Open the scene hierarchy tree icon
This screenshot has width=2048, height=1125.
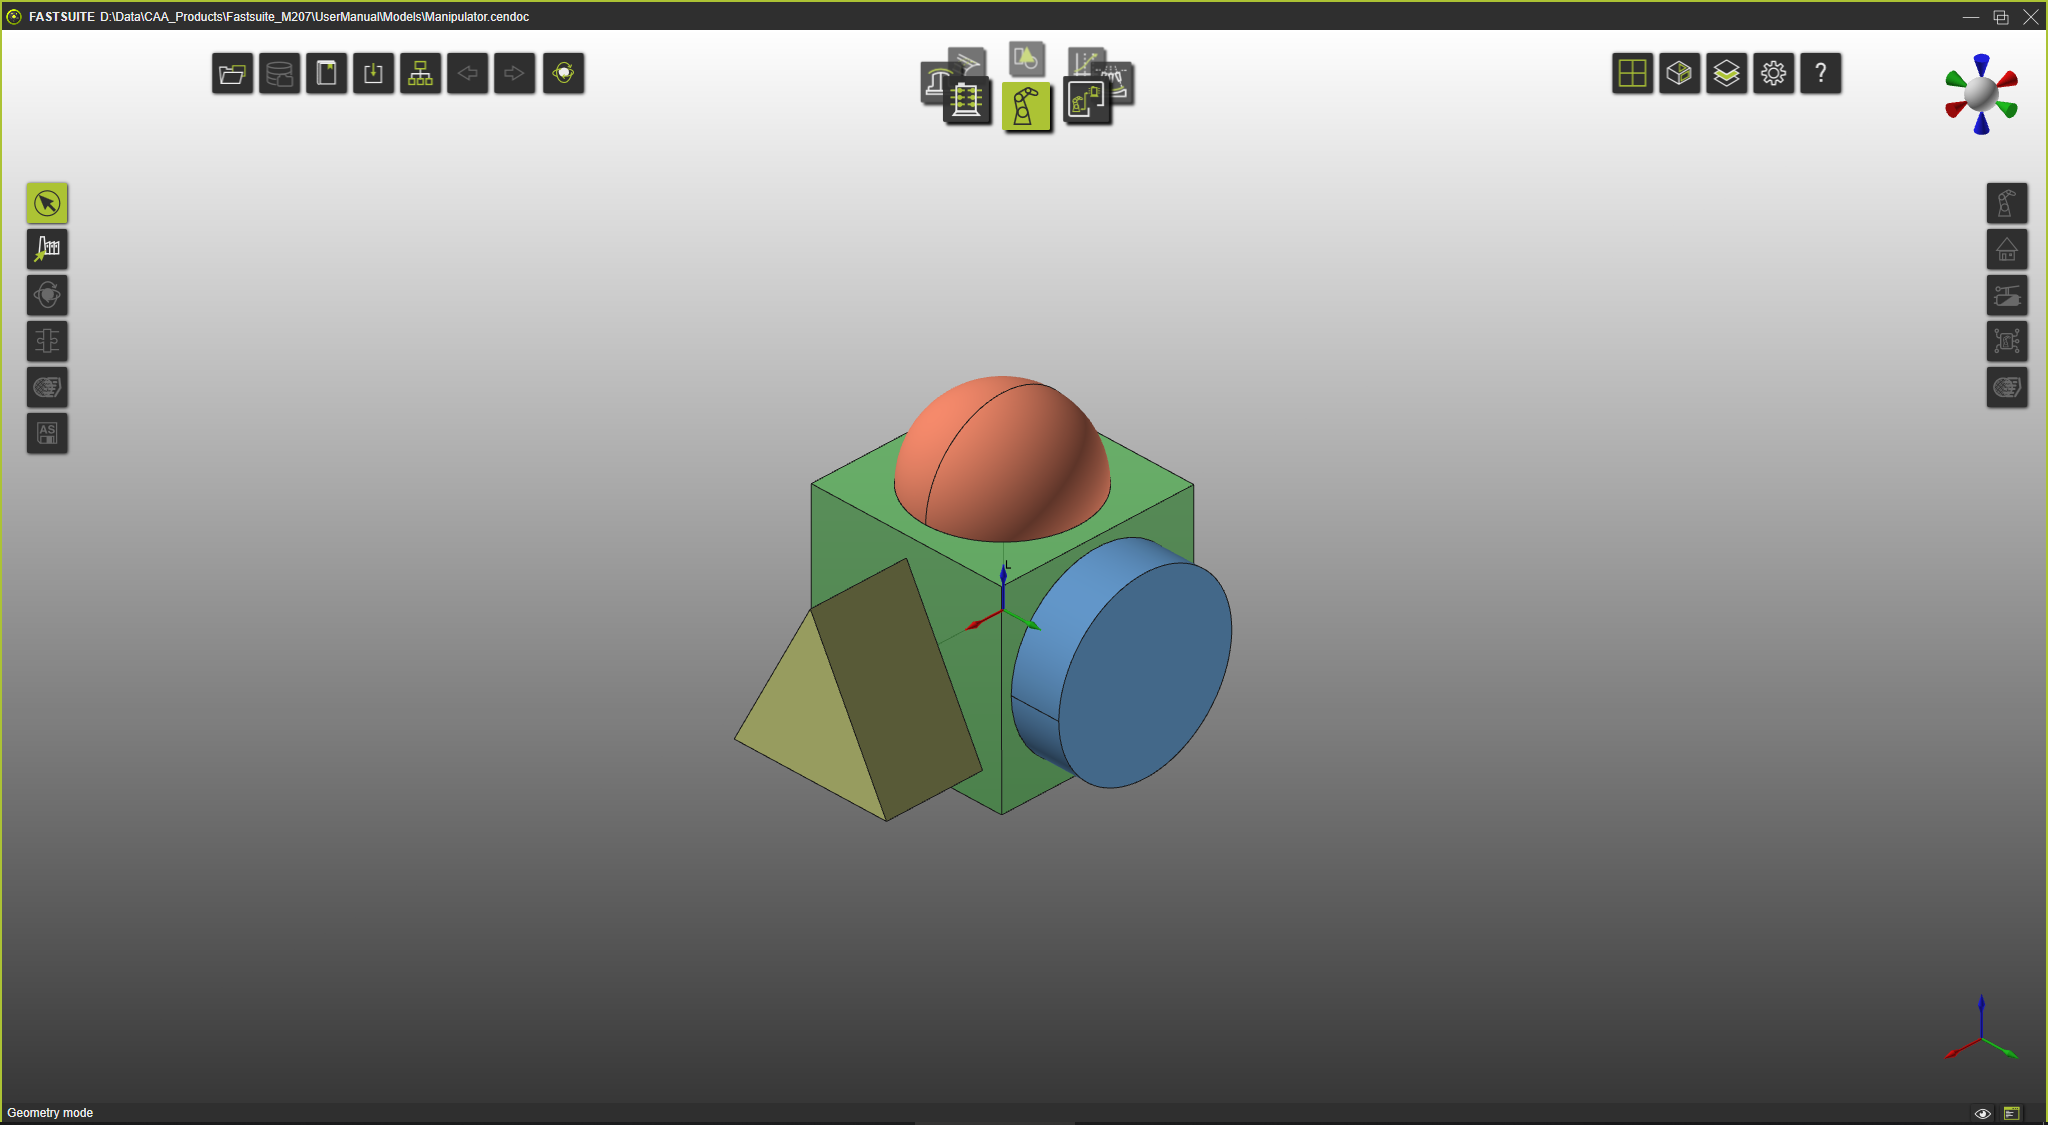click(420, 73)
